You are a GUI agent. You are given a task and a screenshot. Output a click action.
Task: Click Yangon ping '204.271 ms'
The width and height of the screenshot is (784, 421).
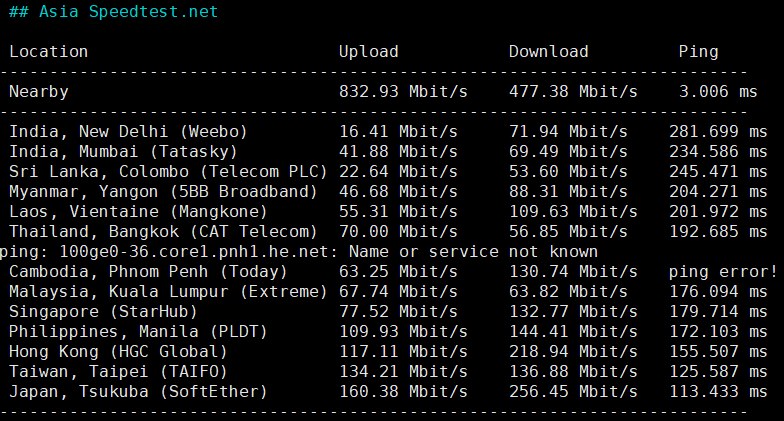tap(718, 192)
